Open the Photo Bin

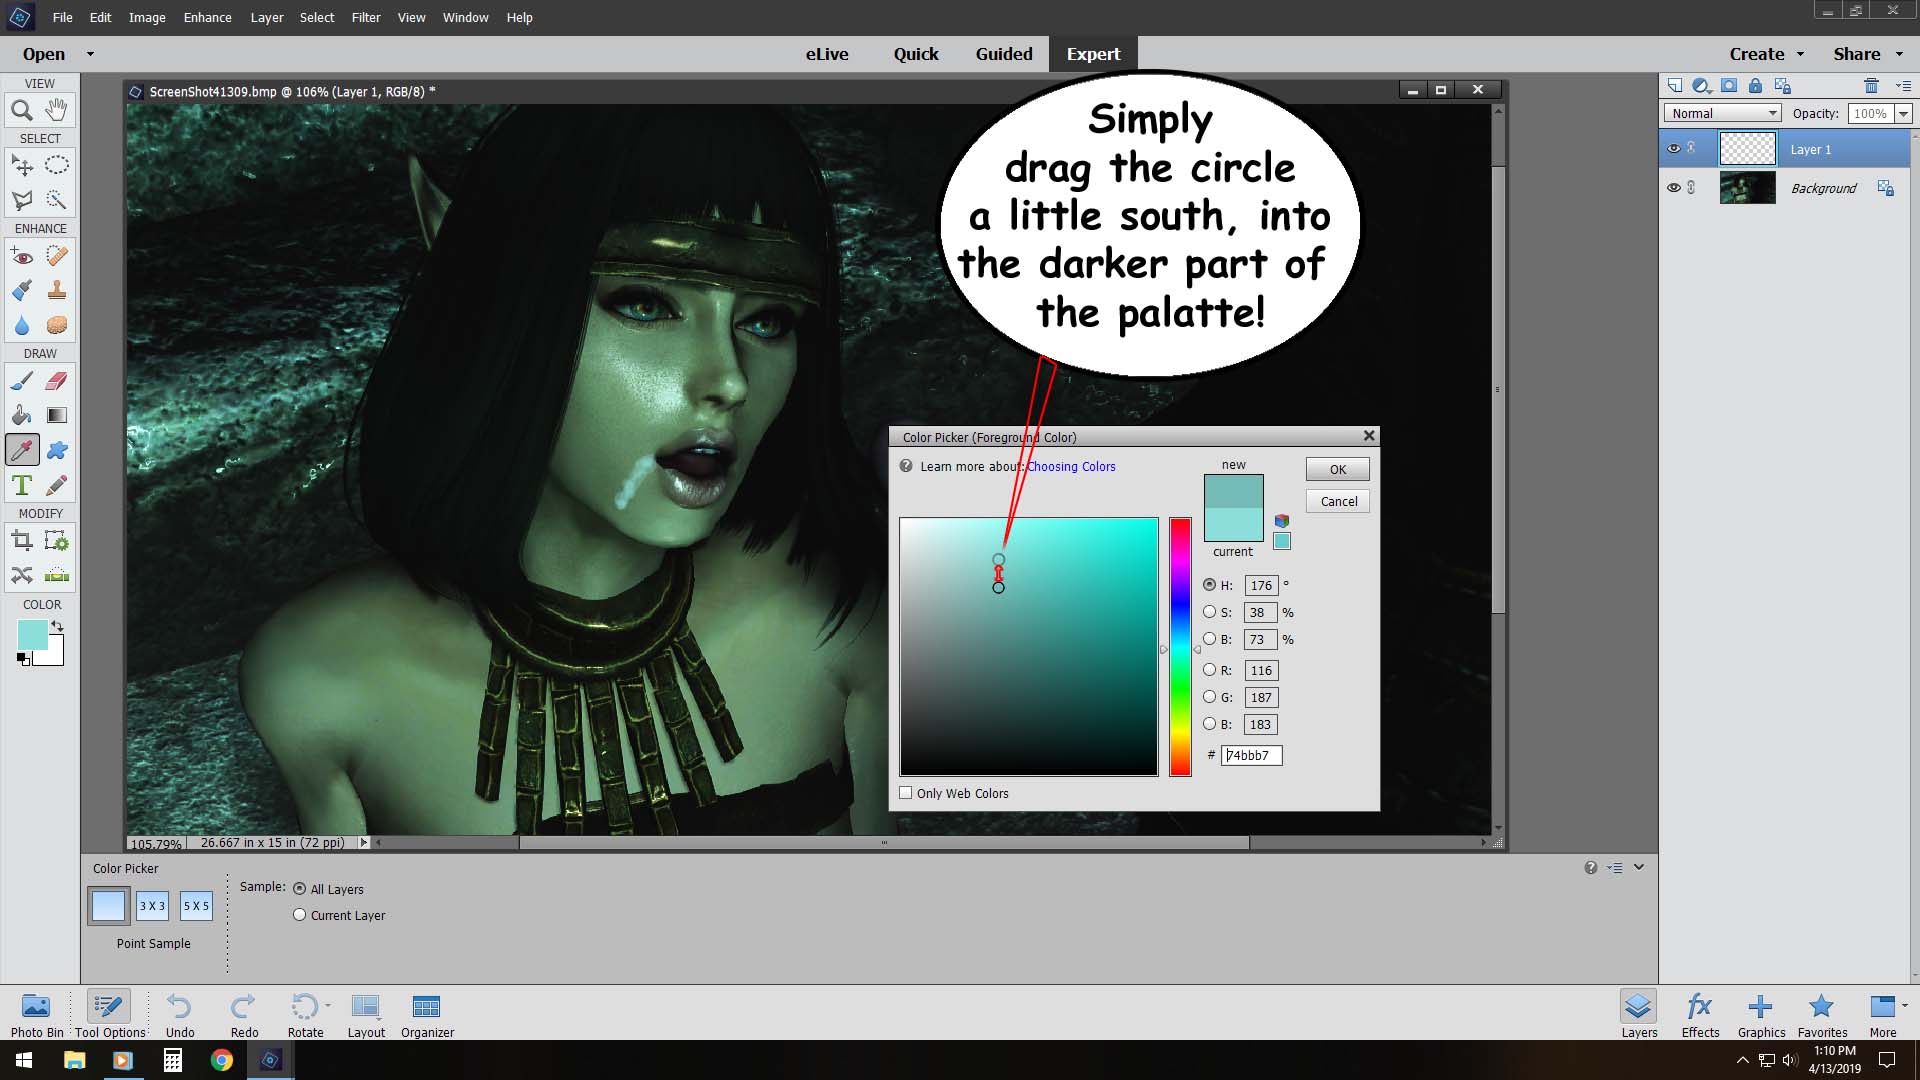coord(37,1015)
